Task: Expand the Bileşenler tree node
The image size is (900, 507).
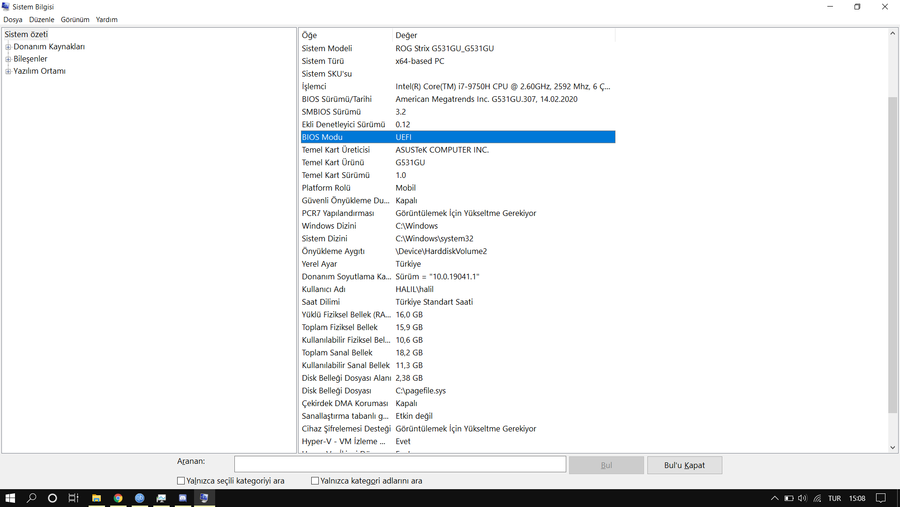Action: pyautogui.click(x=8, y=59)
